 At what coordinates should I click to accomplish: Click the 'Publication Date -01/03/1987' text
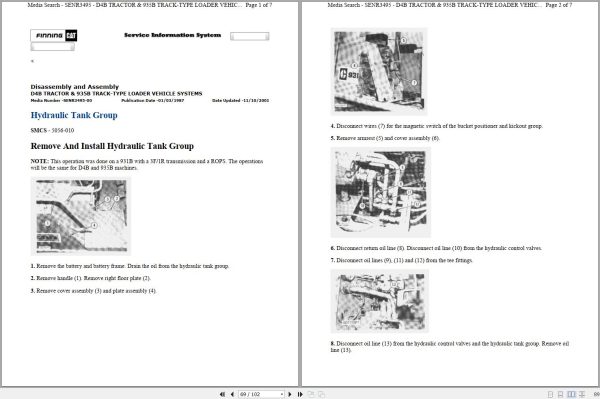153,101
